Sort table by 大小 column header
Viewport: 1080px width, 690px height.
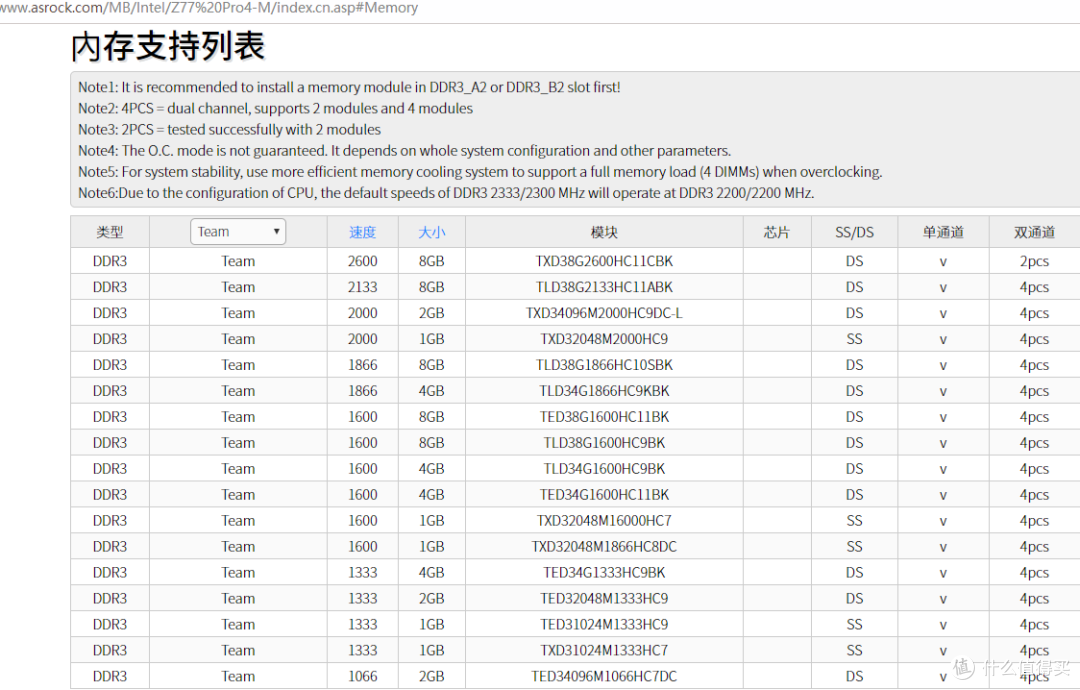pyautogui.click(x=432, y=232)
